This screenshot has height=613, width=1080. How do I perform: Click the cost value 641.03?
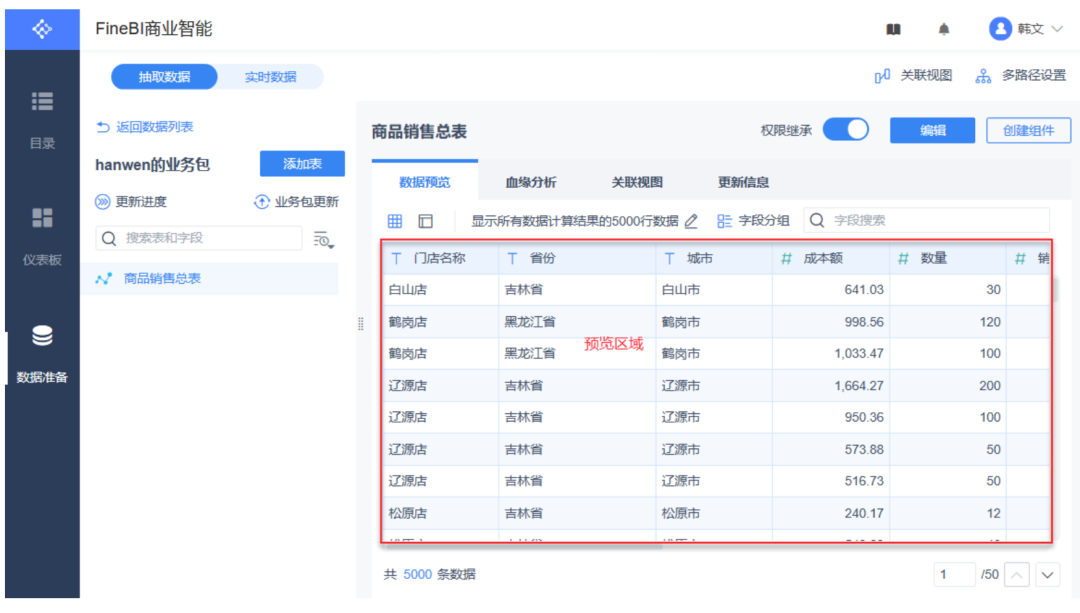864,290
